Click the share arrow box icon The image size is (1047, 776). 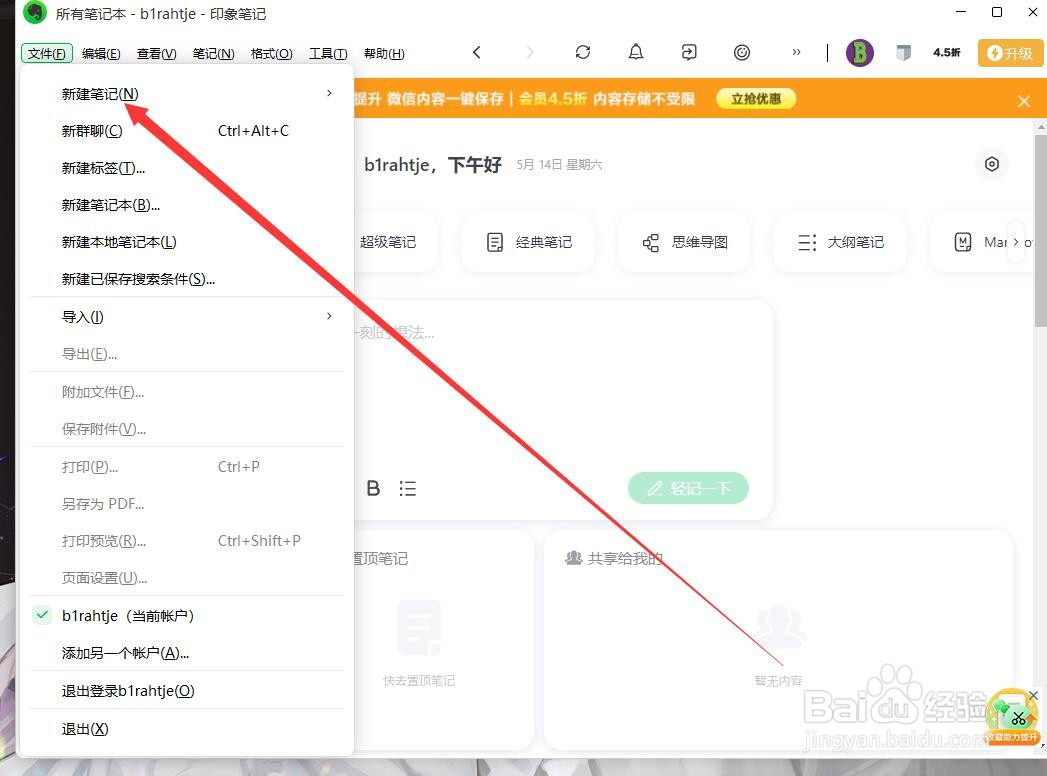(689, 52)
